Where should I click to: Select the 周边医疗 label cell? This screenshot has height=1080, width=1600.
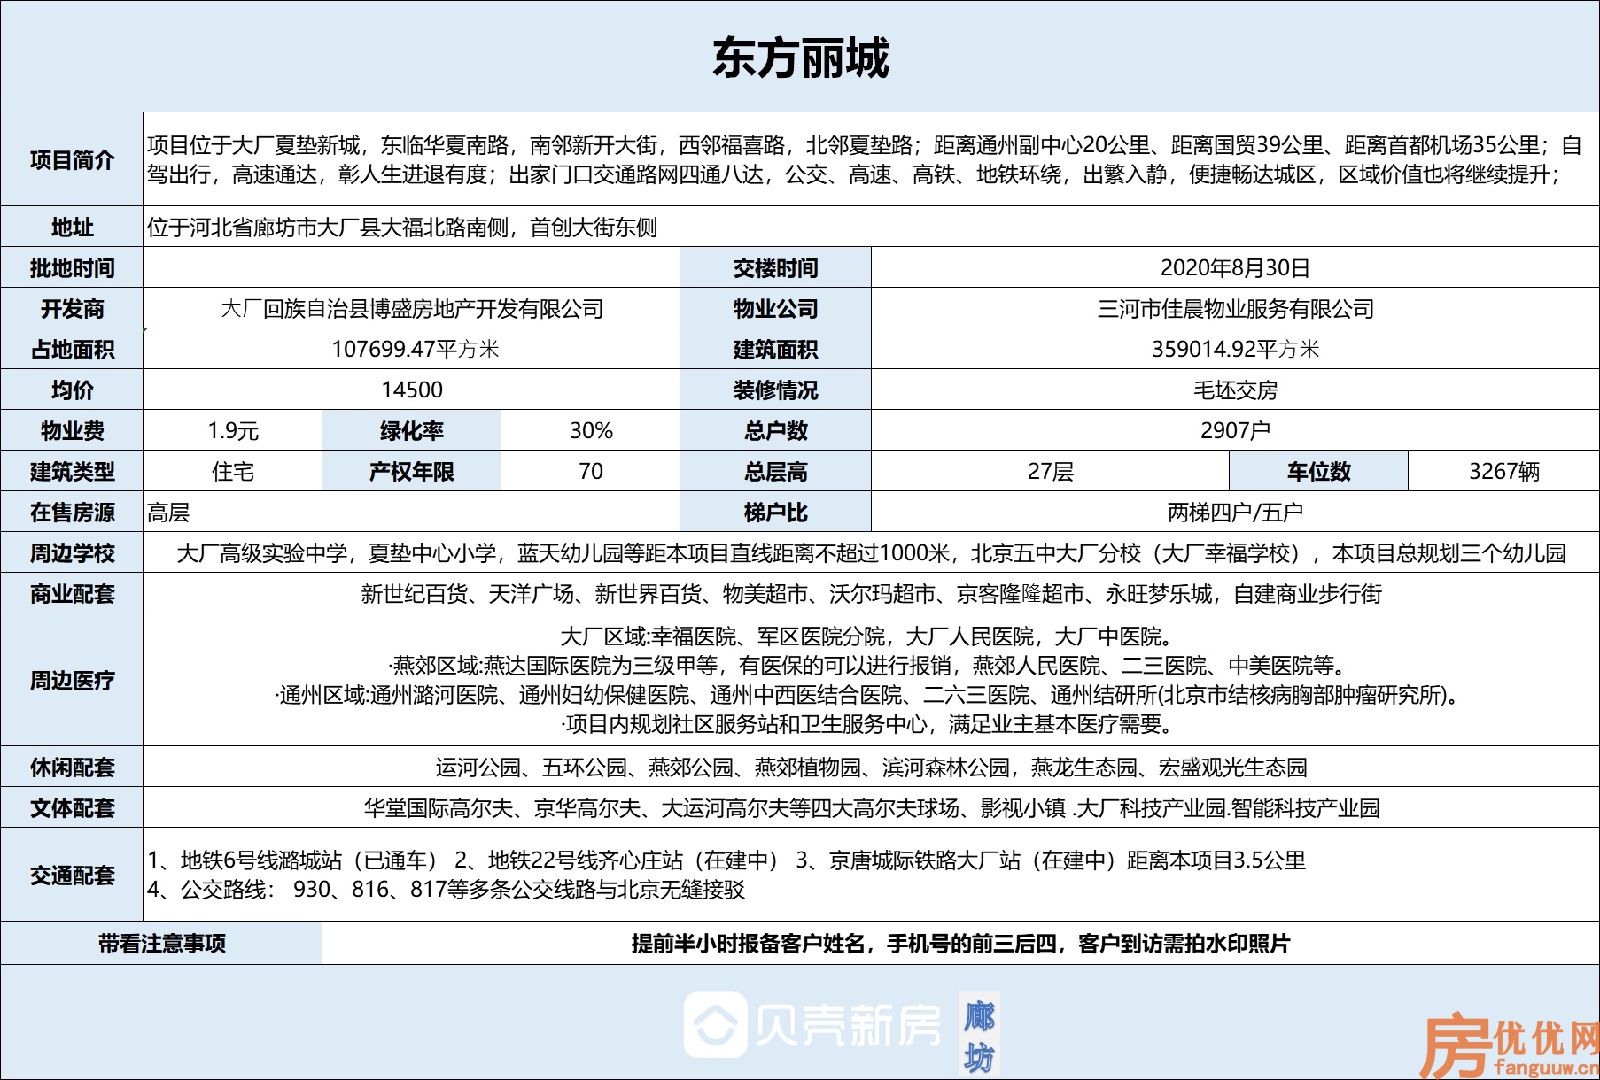[x=72, y=681]
